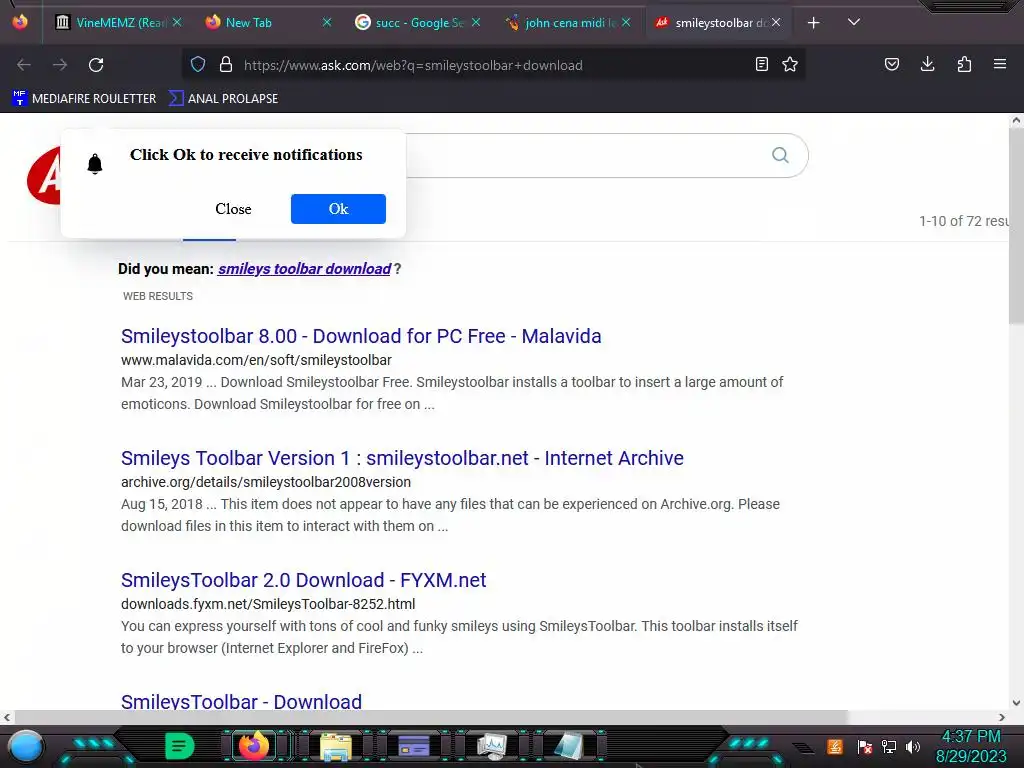Open the Save to Pocket icon
This screenshot has width=1024, height=768.
(891, 64)
